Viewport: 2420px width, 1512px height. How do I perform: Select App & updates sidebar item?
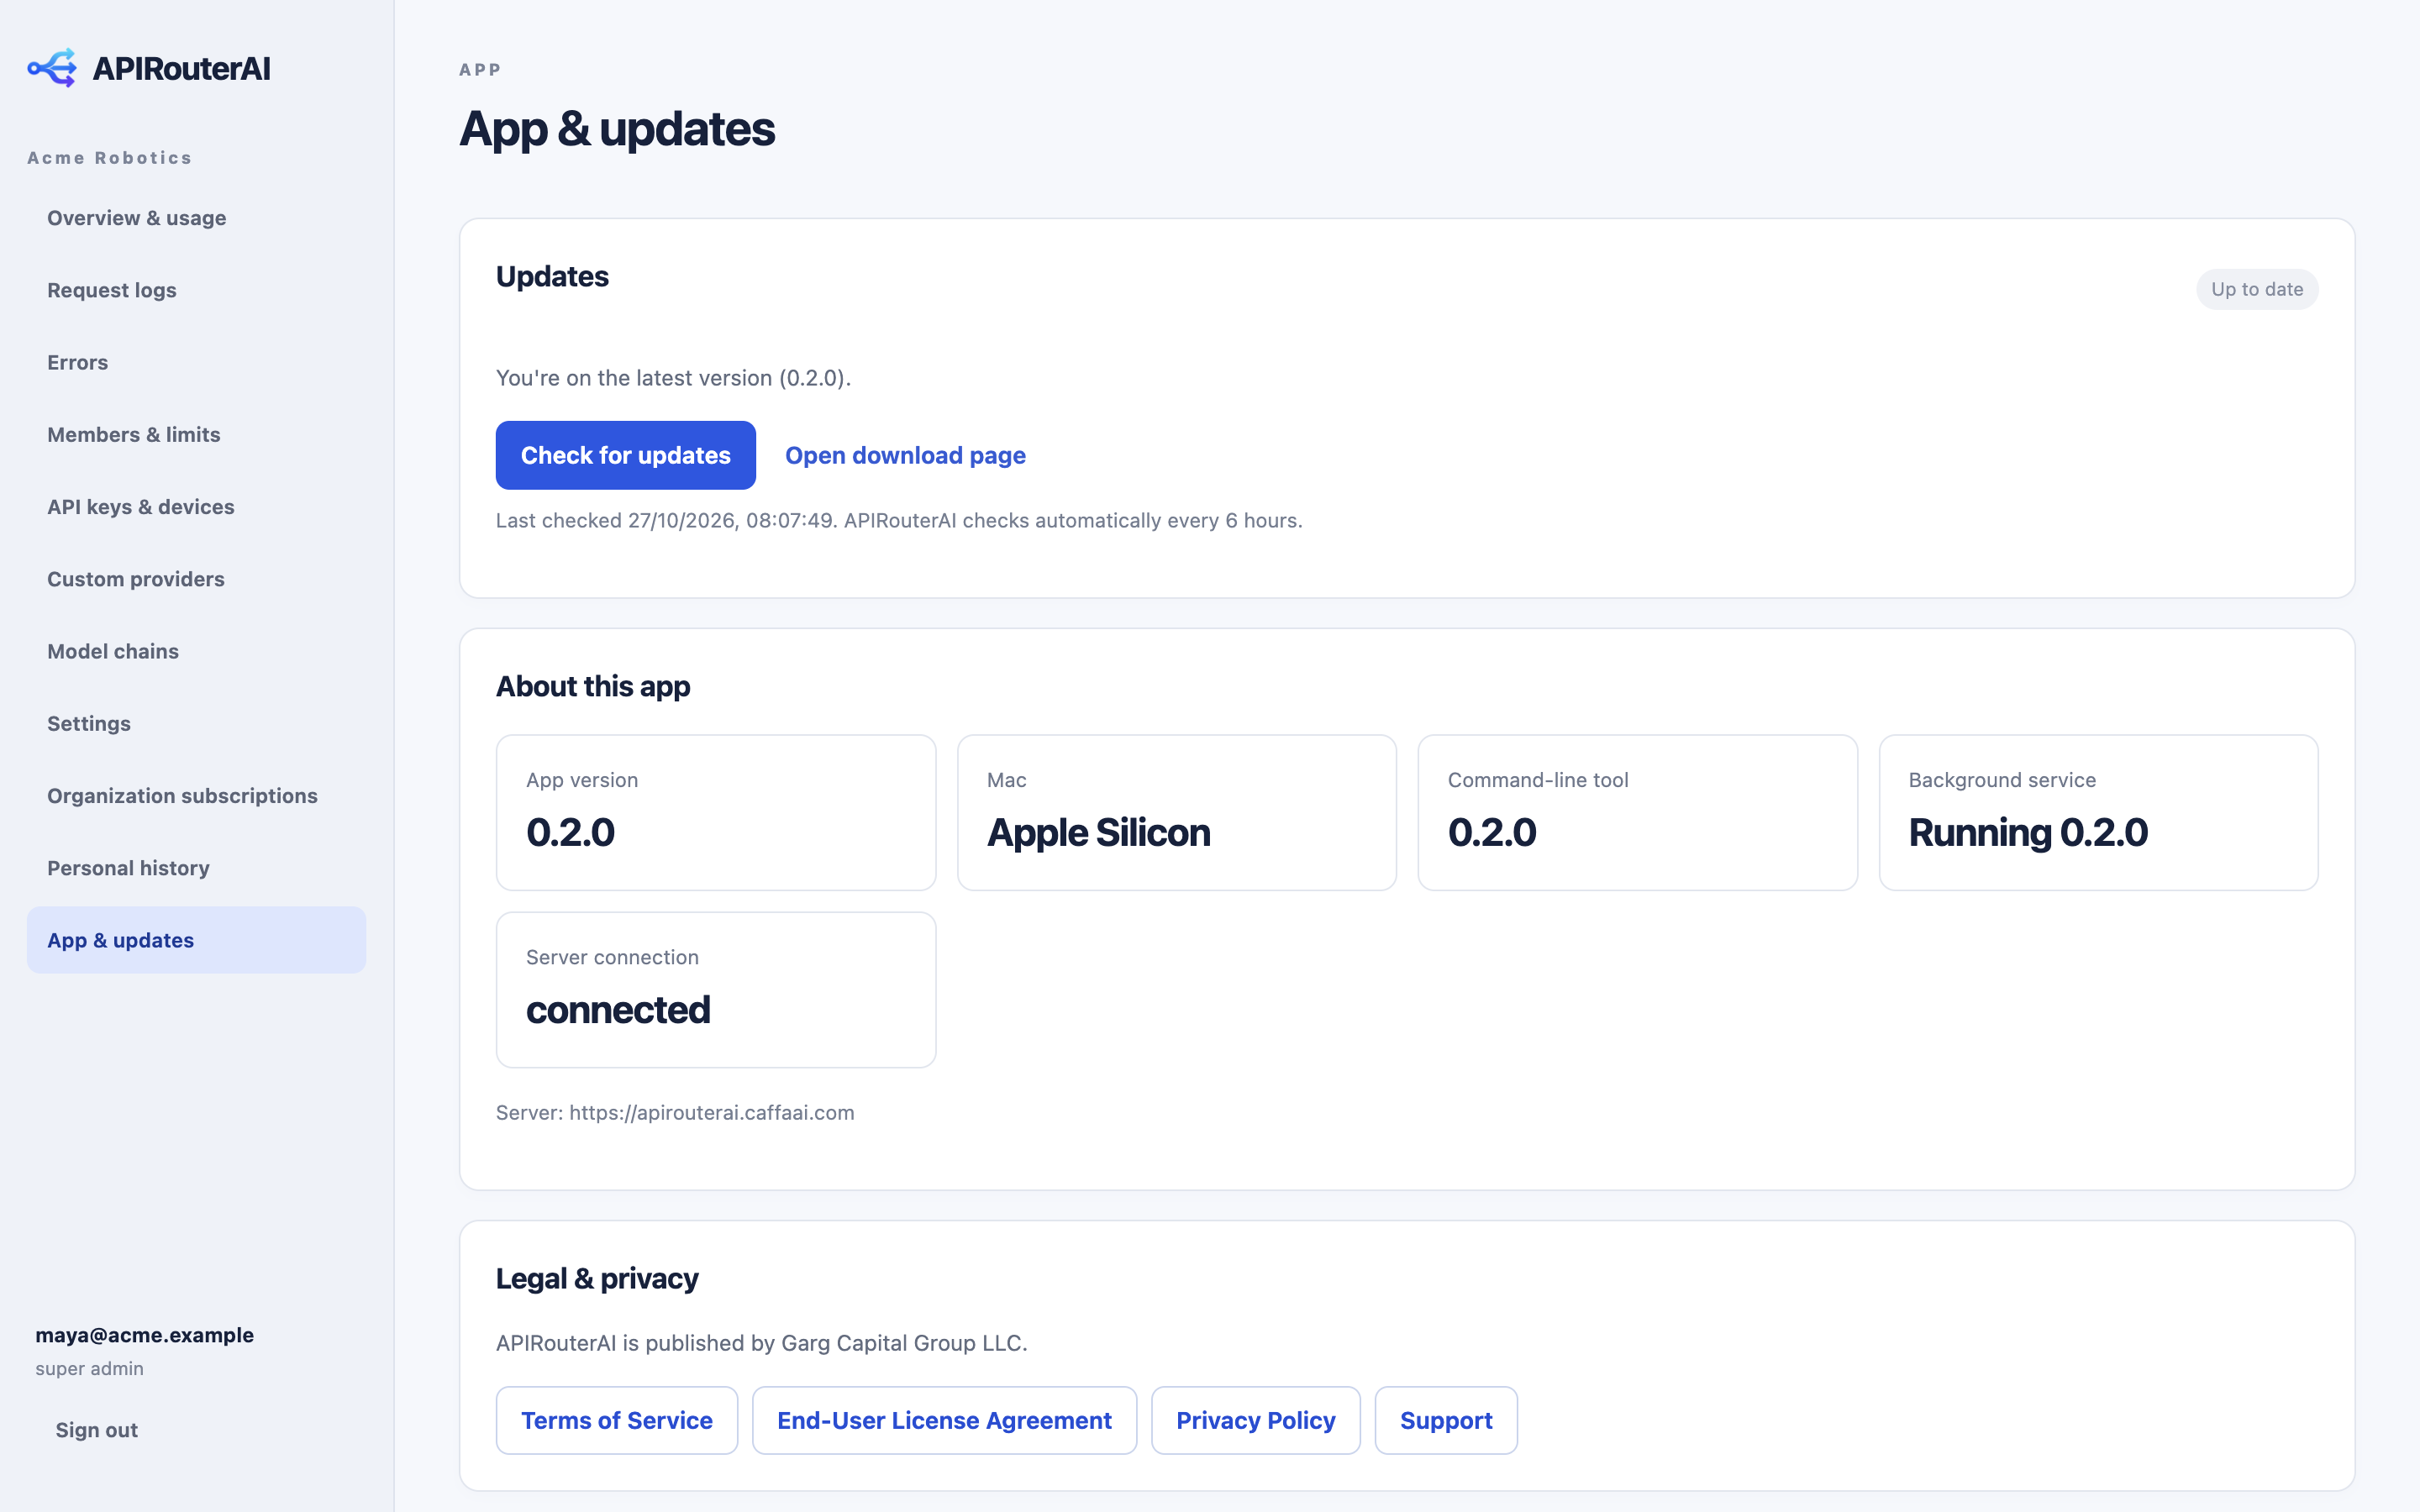(x=196, y=940)
